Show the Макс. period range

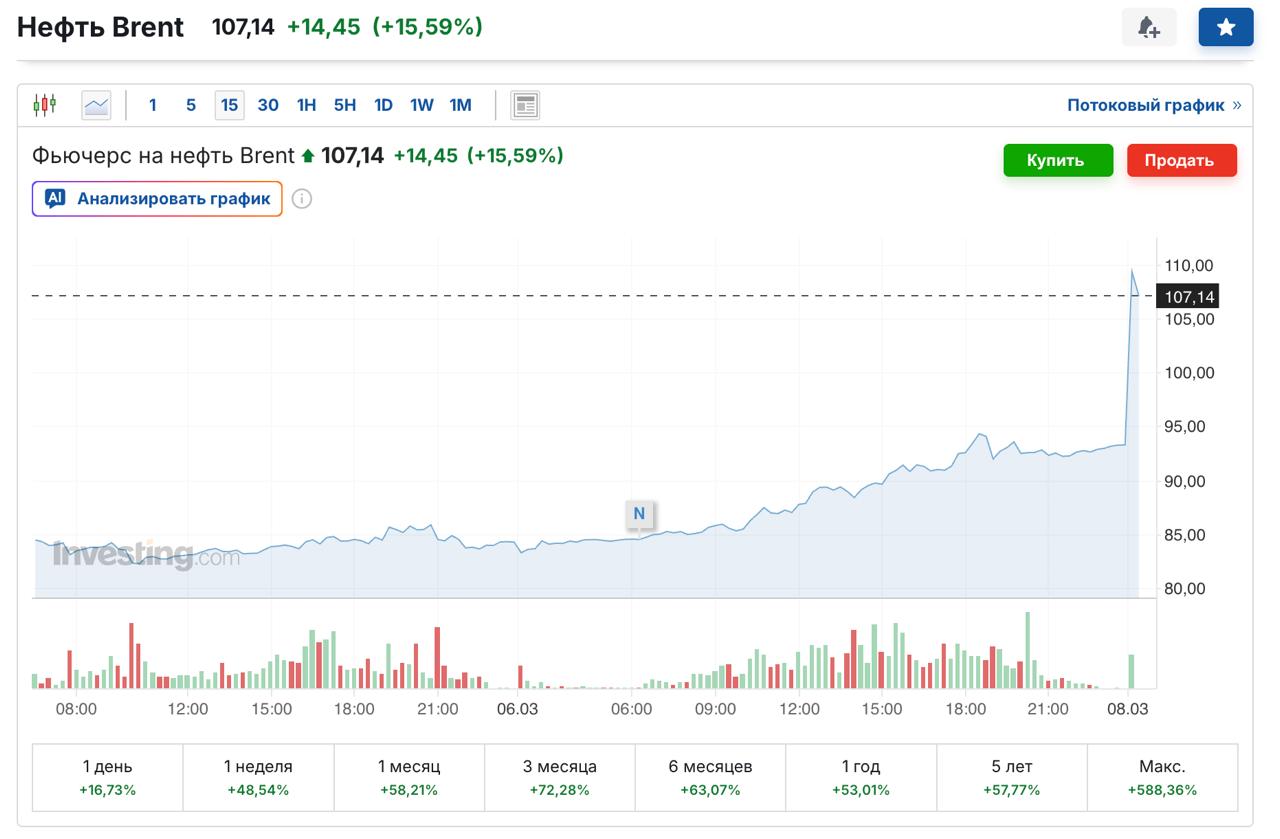click(x=1162, y=777)
